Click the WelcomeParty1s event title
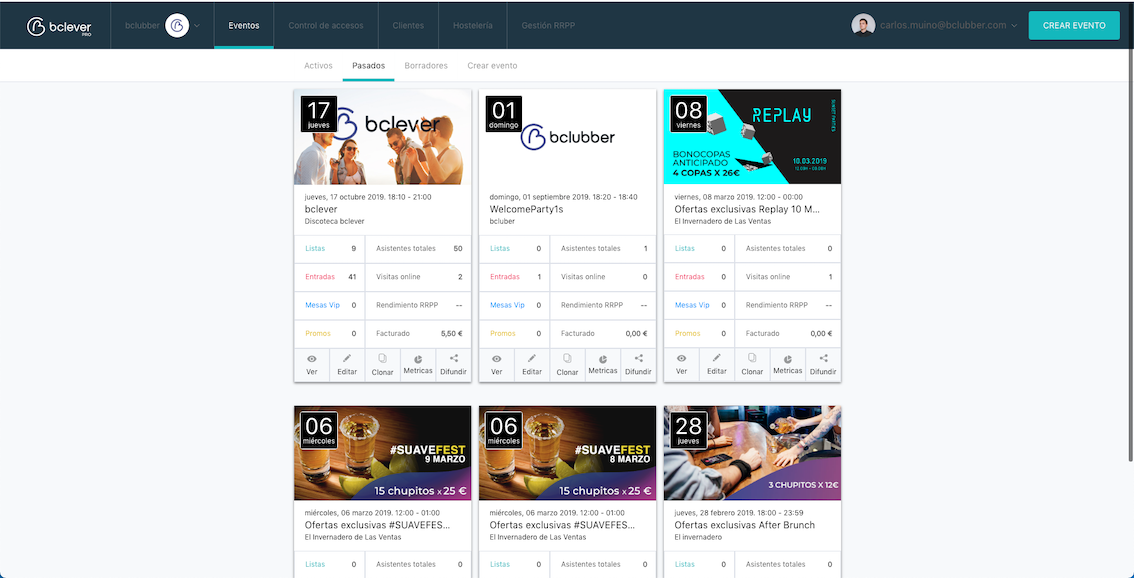This screenshot has width=1134, height=578. [526, 209]
